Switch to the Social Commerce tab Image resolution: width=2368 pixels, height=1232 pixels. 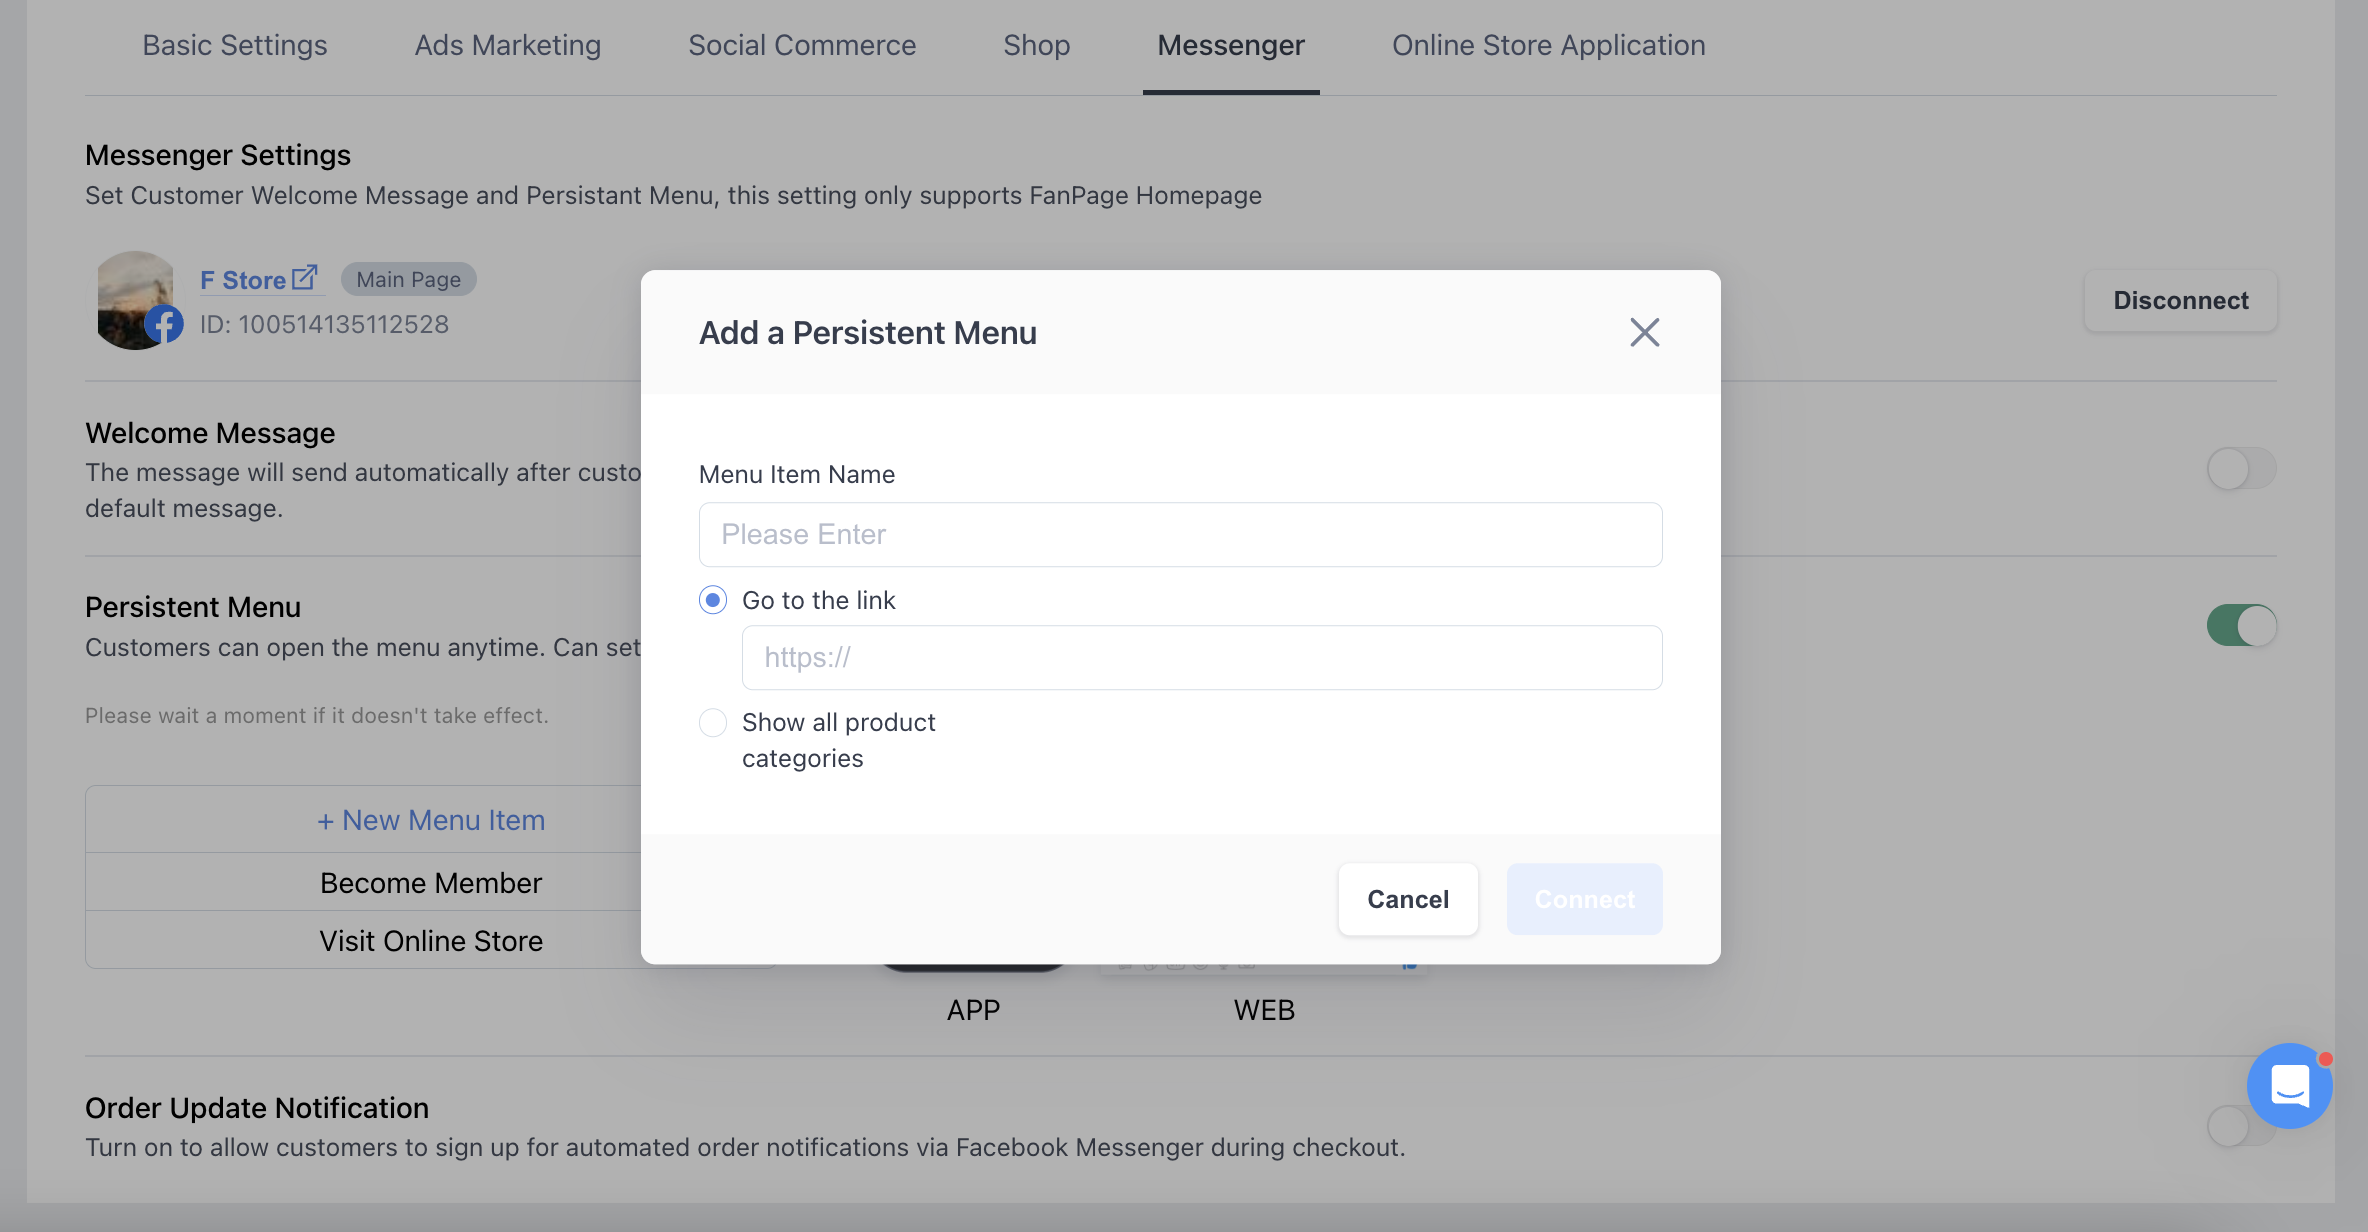pyautogui.click(x=802, y=45)
